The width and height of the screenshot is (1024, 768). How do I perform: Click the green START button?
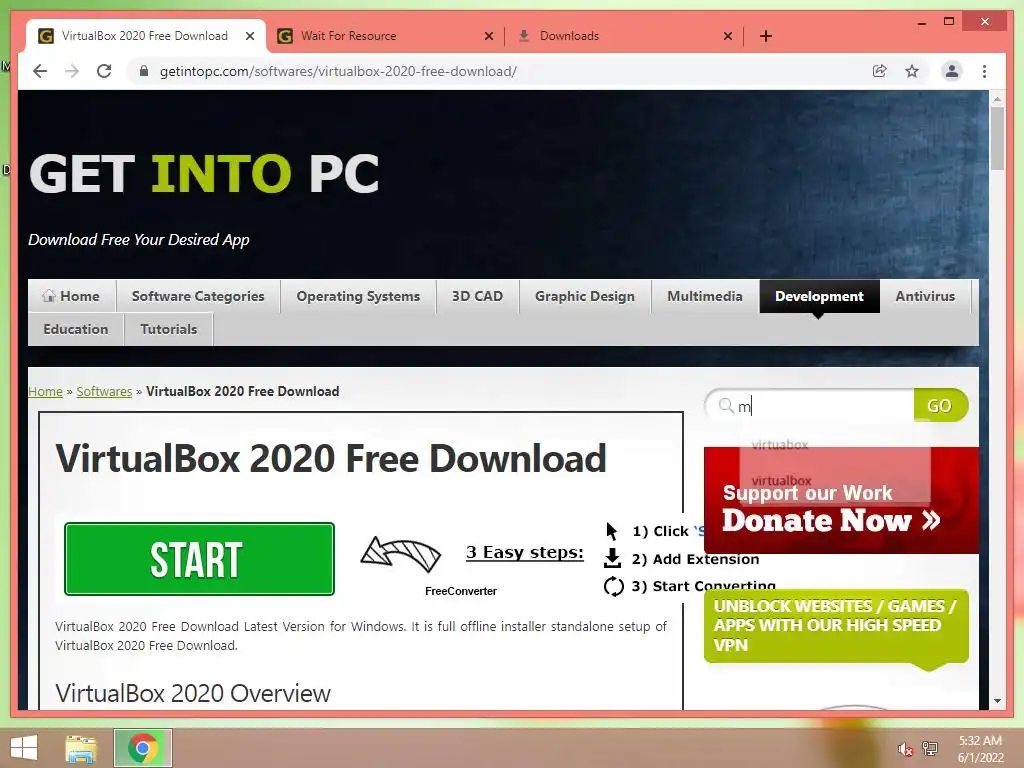point(199,559)
